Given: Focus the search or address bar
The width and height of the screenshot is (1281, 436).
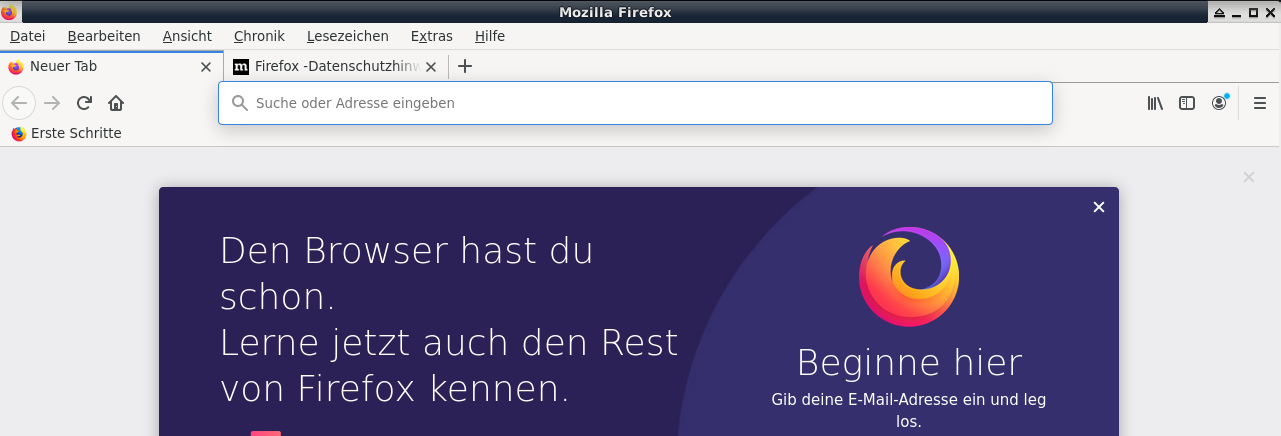Looking at the screenshot, I should pos(635,103).
